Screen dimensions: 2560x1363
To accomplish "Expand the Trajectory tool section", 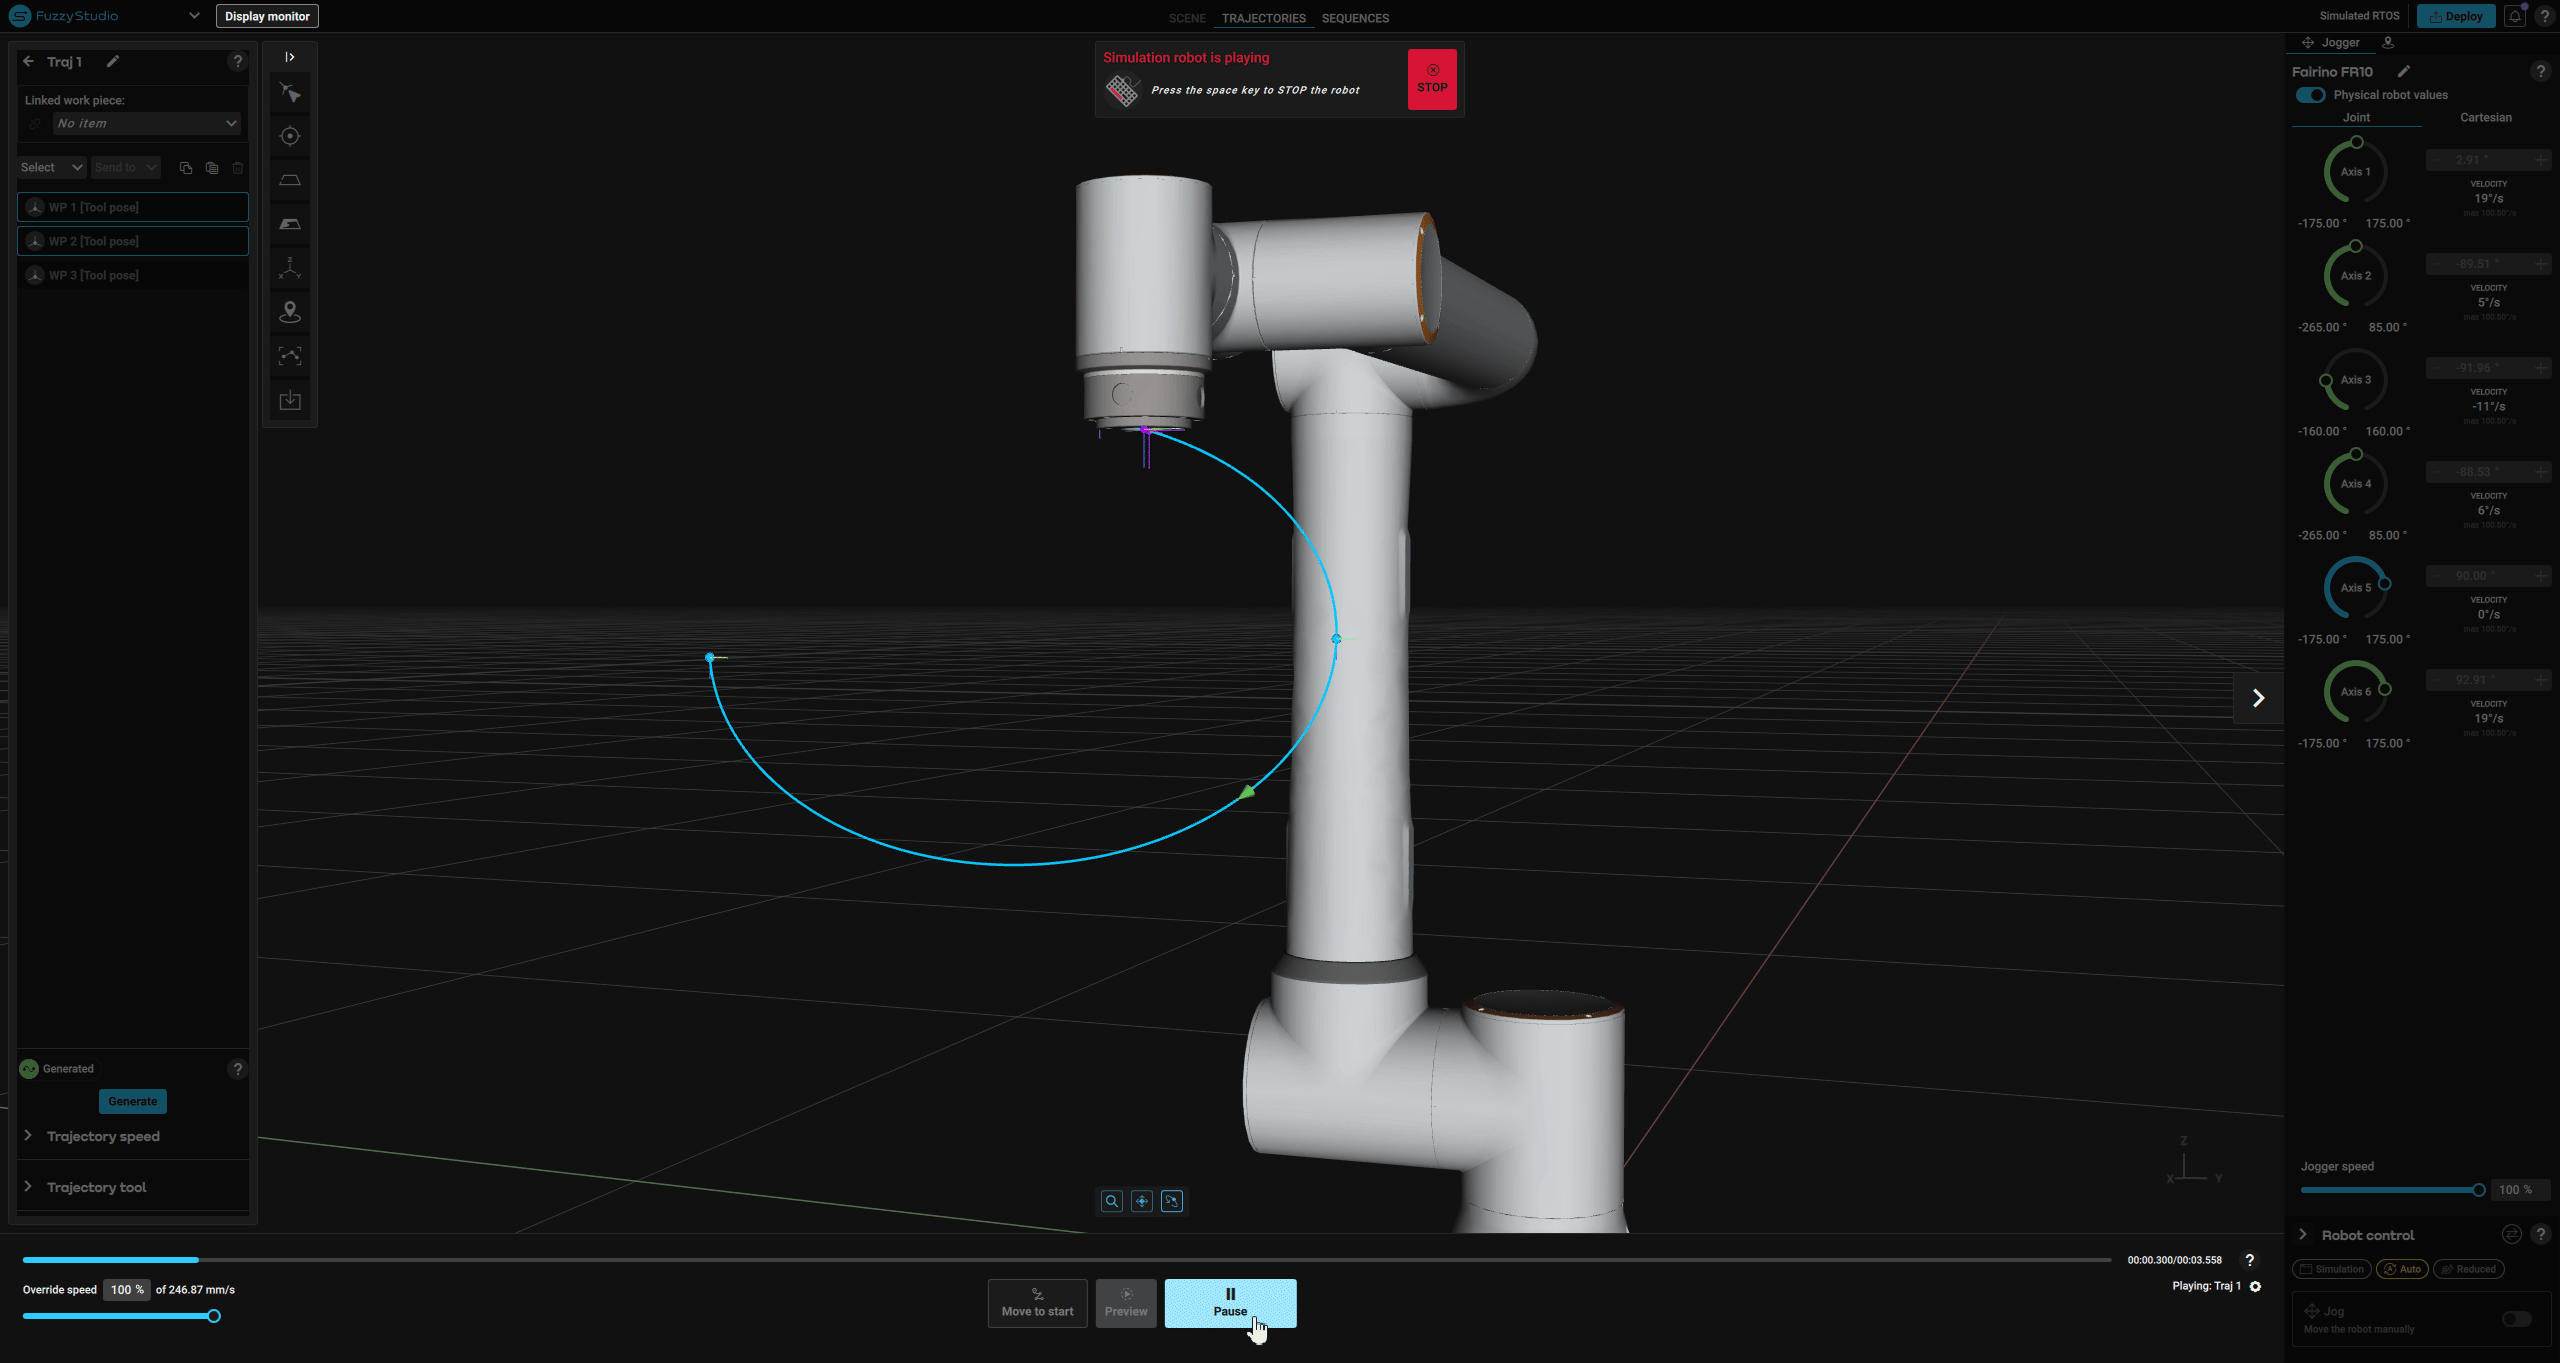I will point(96,1187).
